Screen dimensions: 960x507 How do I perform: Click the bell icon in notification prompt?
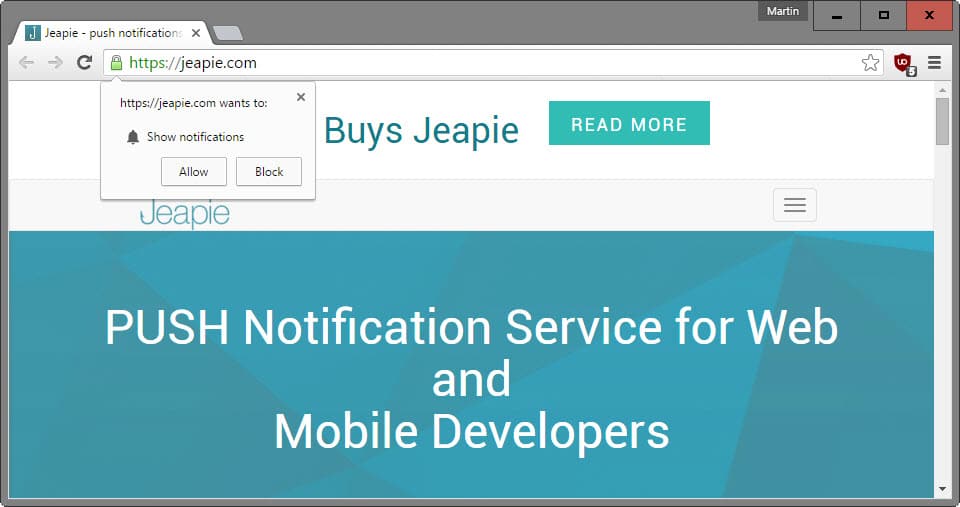tap(133, 137)
